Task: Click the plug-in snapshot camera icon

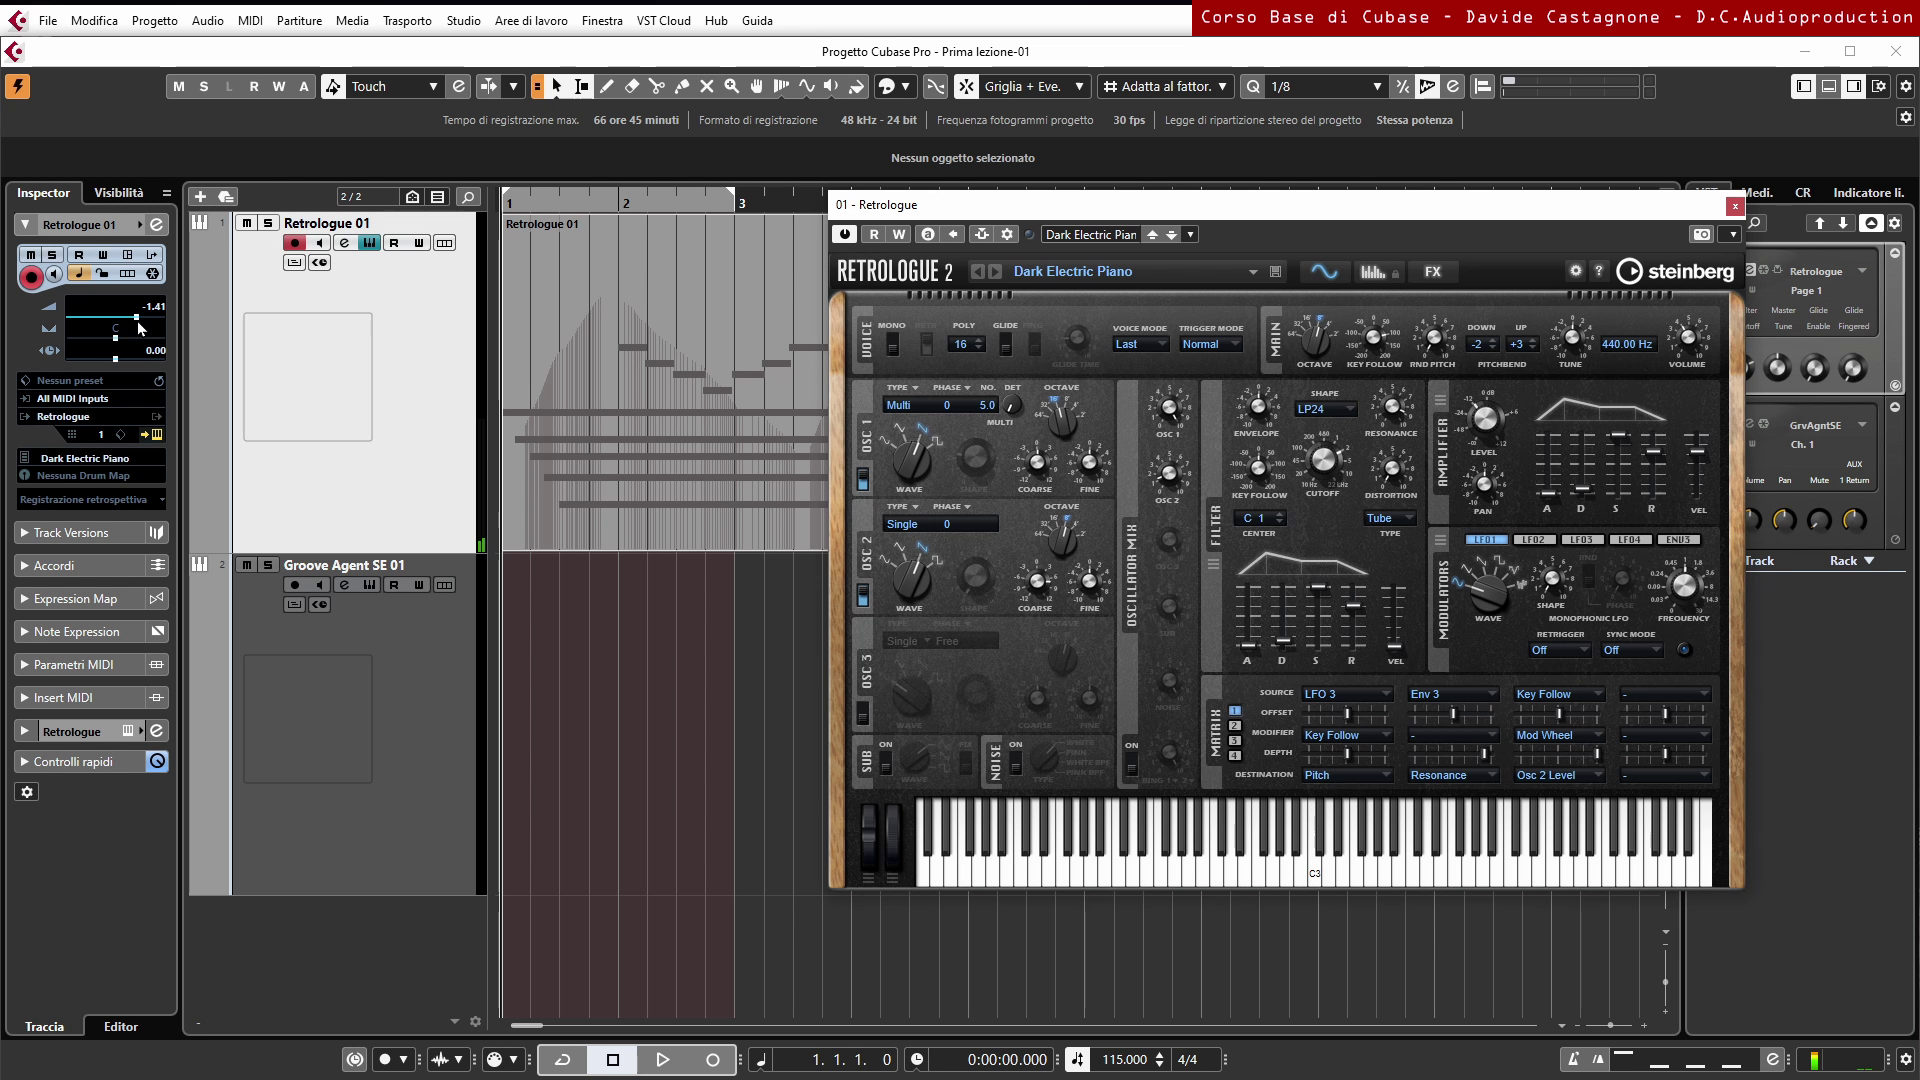Action: click(1701, 235)
